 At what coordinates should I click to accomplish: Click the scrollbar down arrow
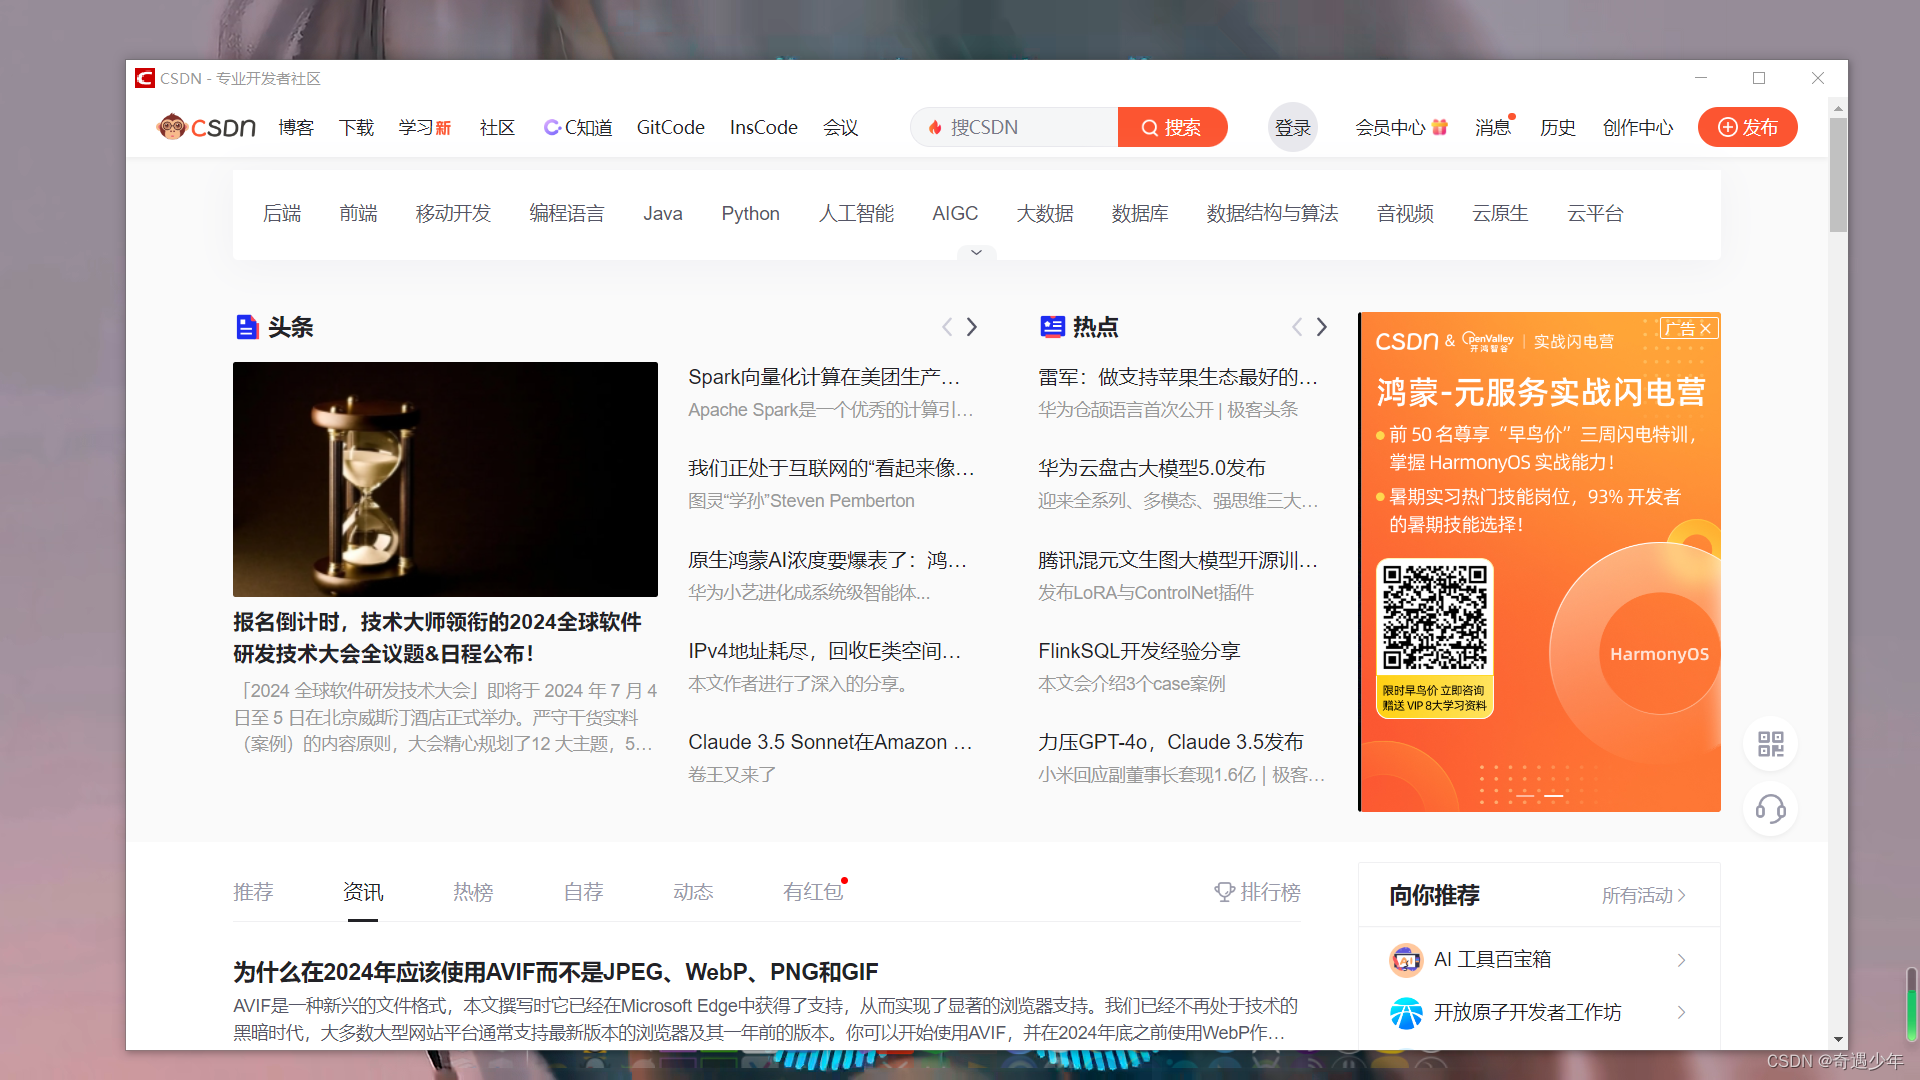1838,1039
